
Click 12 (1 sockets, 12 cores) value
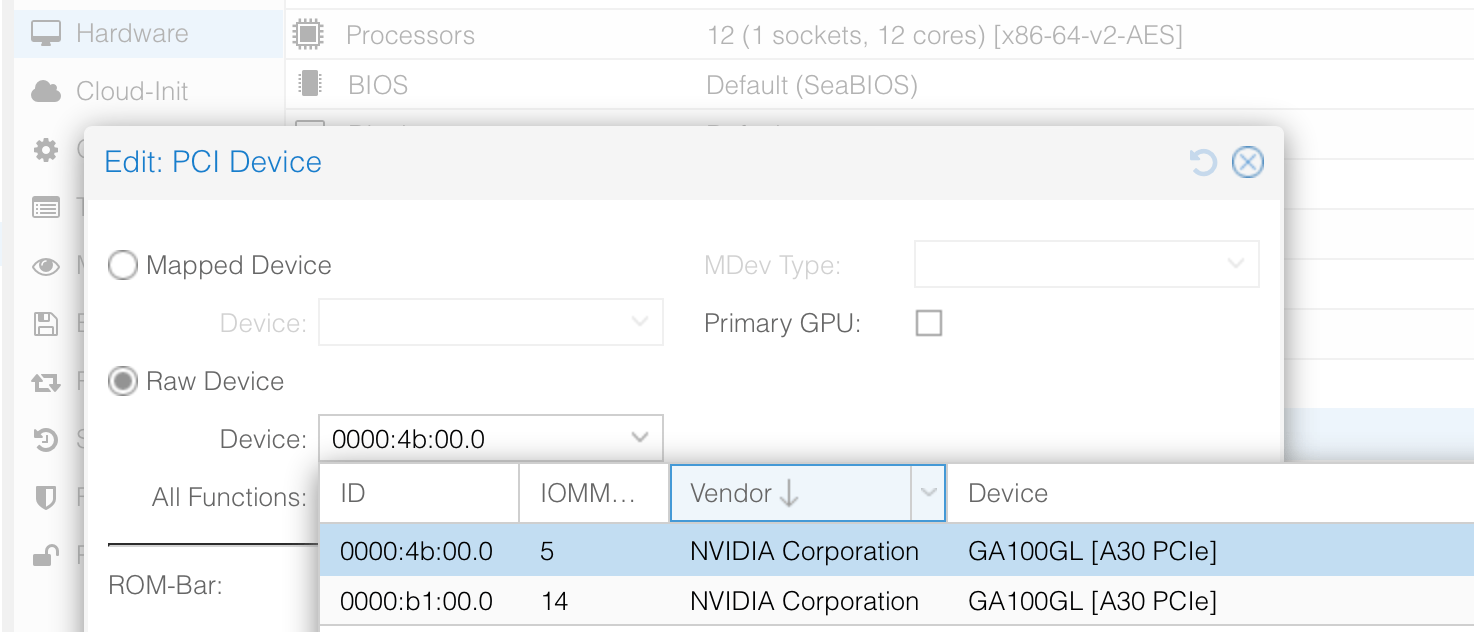(945, 36)
